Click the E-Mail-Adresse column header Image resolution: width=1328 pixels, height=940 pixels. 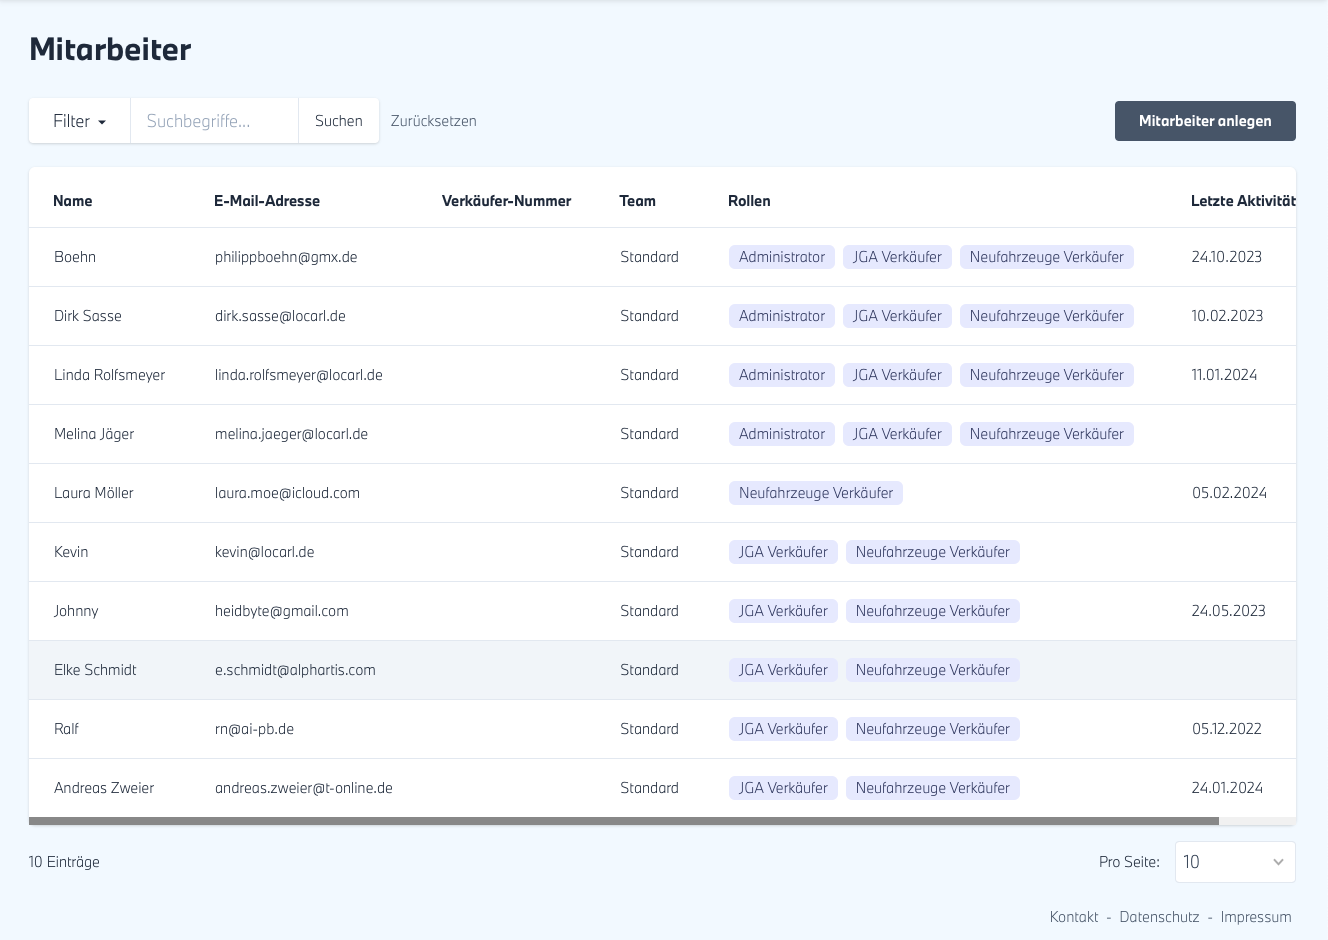(266, 201)
